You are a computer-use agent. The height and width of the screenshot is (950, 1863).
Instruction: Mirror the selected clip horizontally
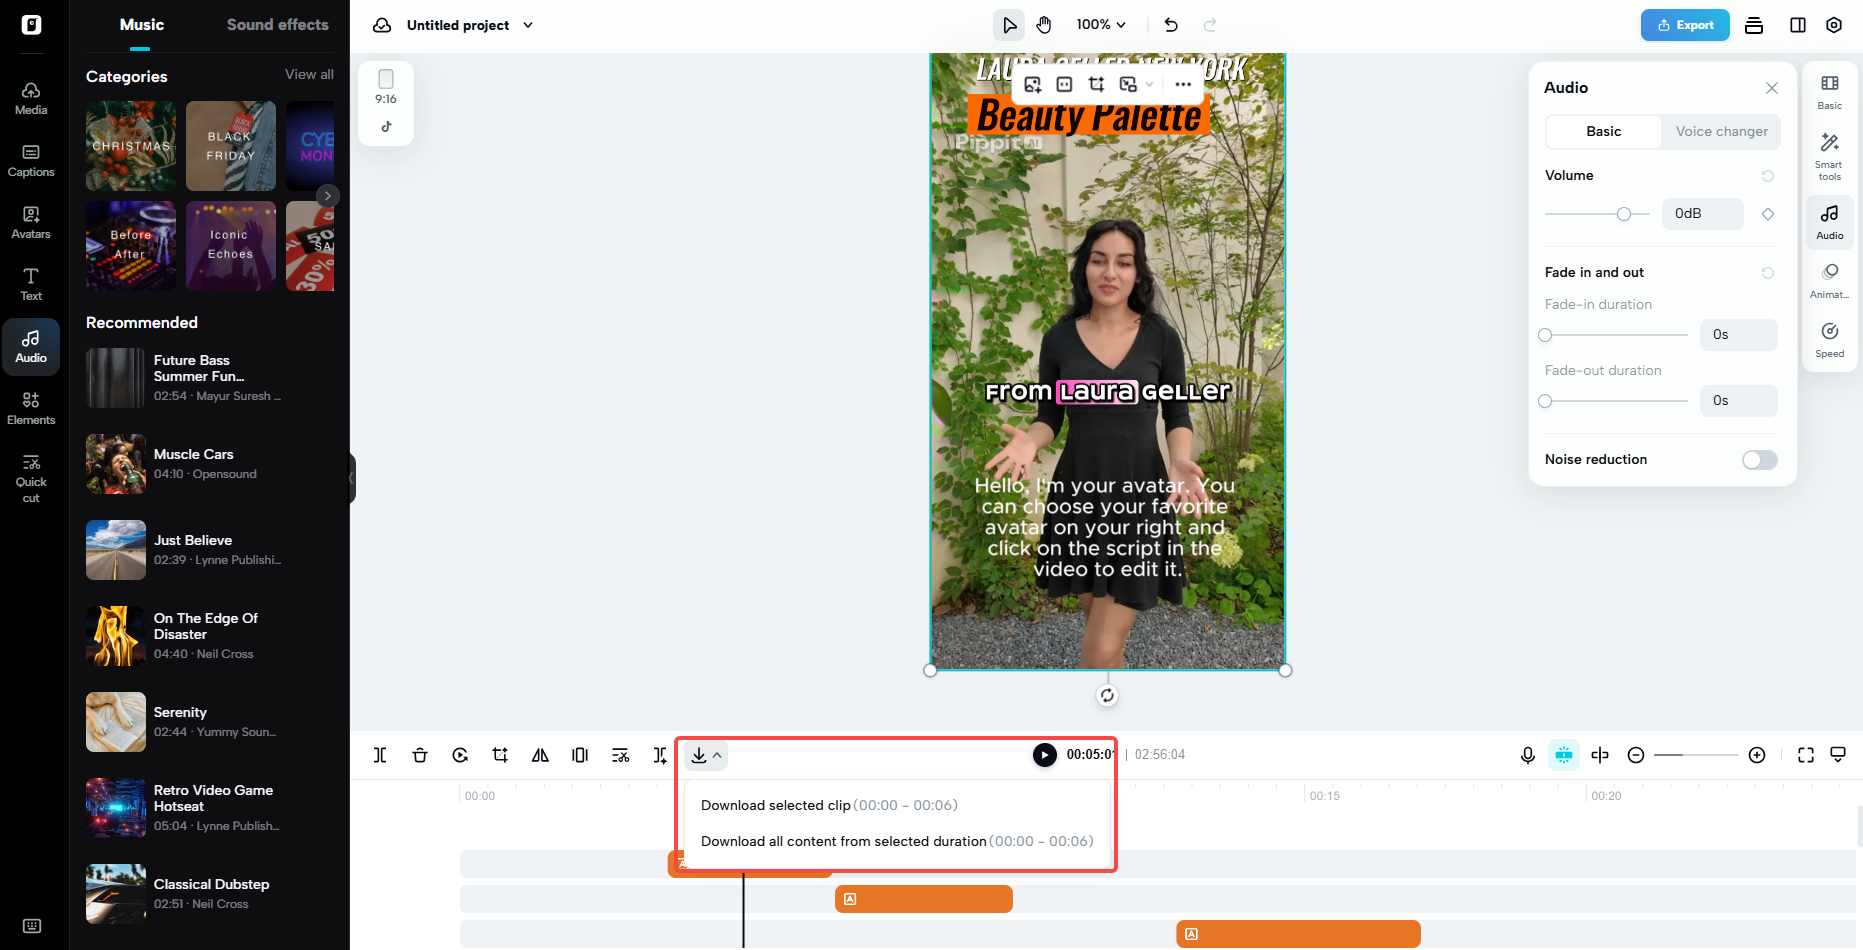click(540, 755)
